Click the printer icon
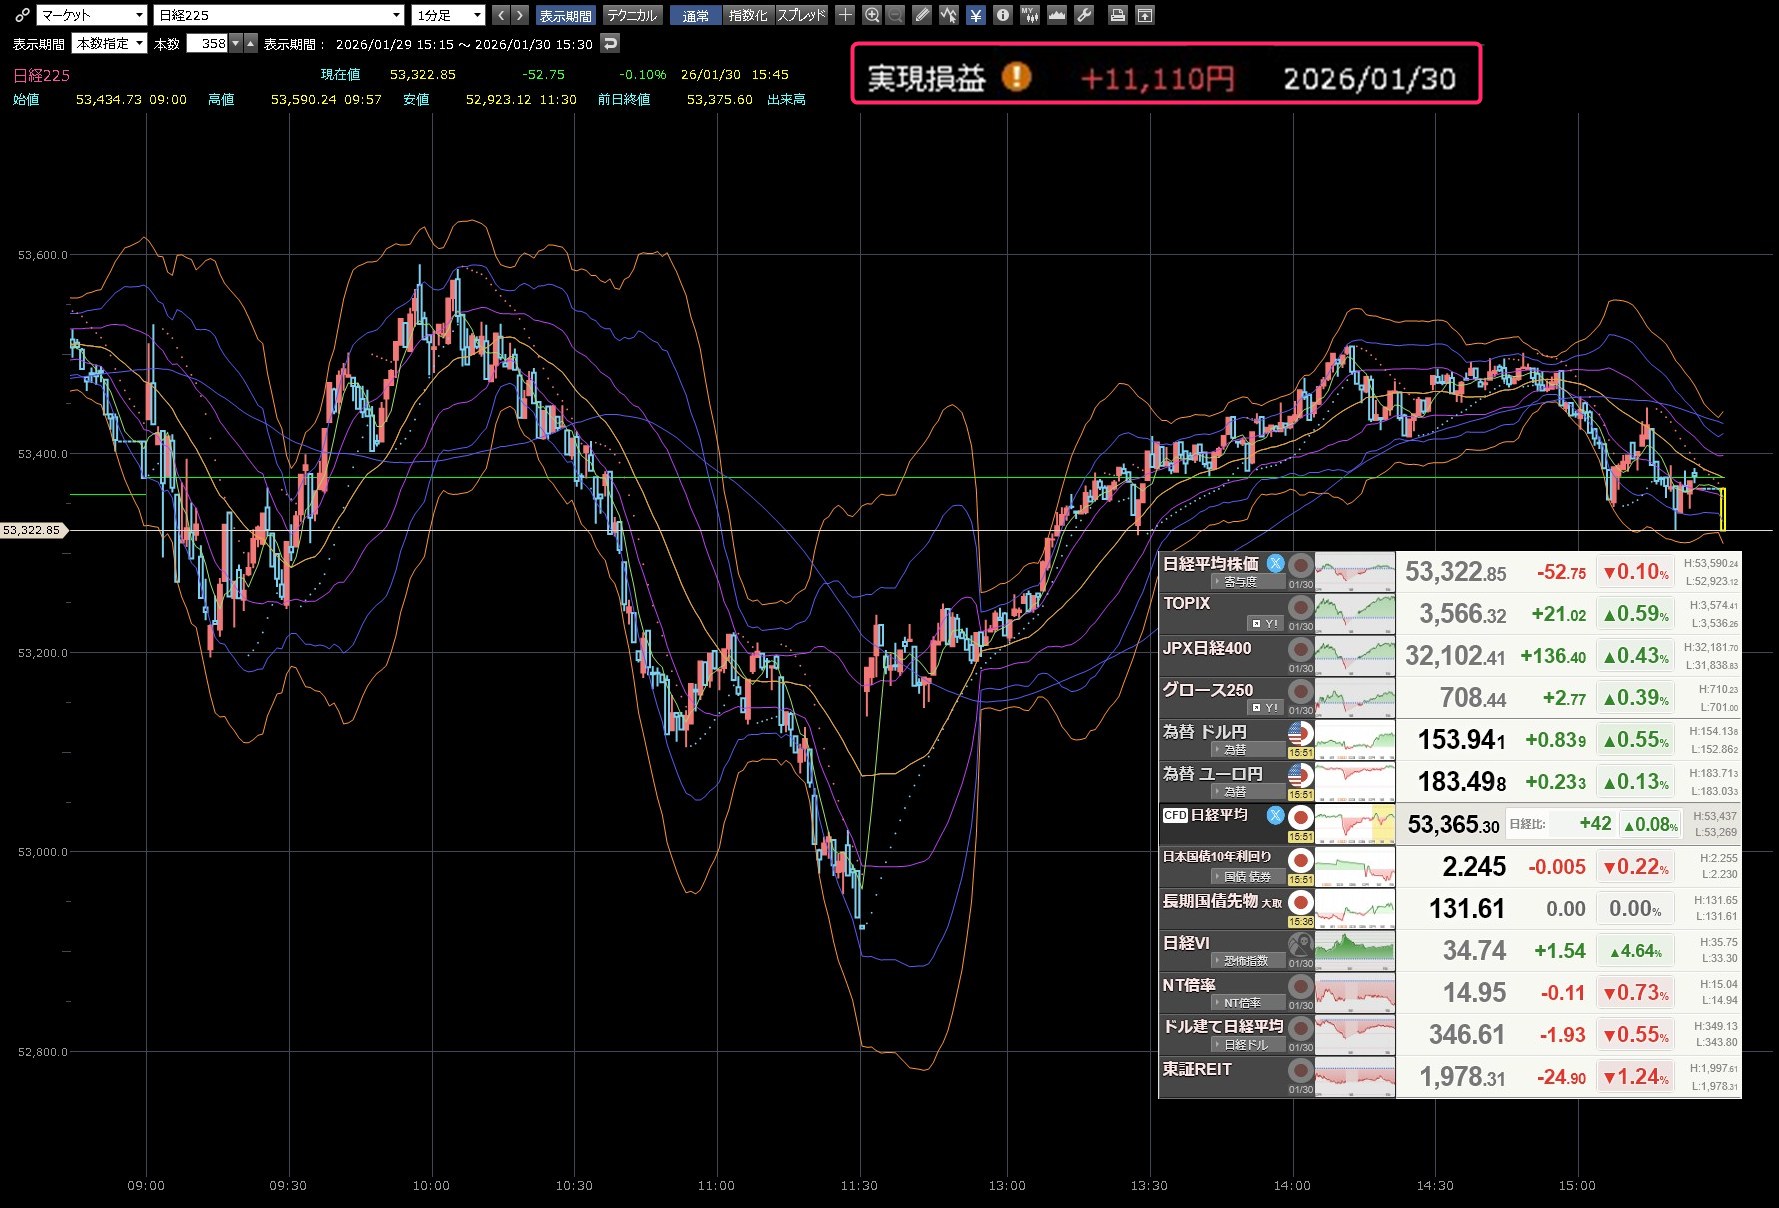The image size is (1779, 1208). click(1118, 15)
